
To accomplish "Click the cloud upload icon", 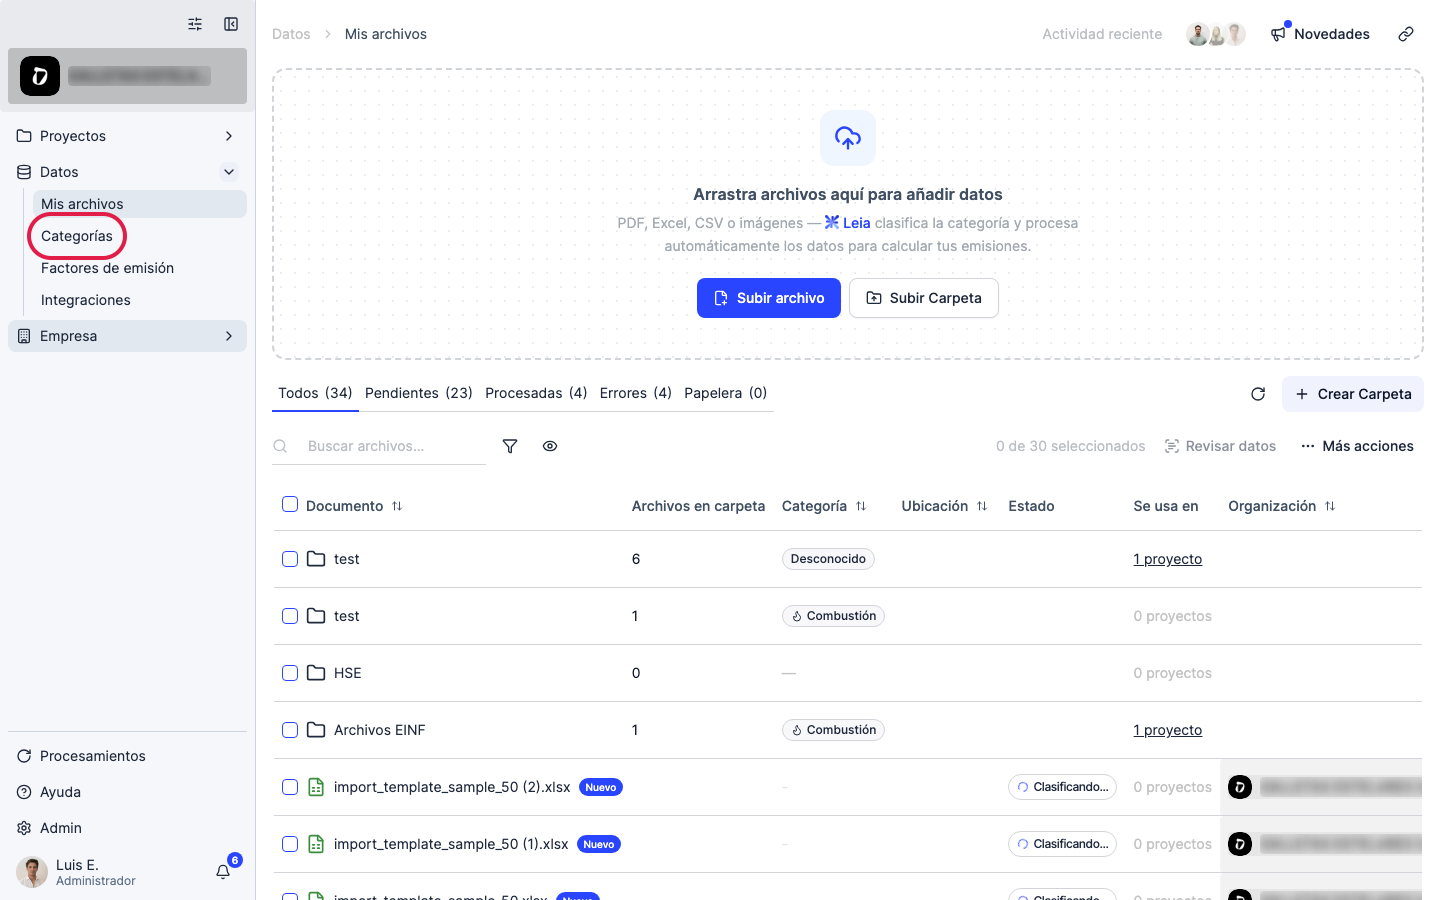I will [x=848, y=138].
